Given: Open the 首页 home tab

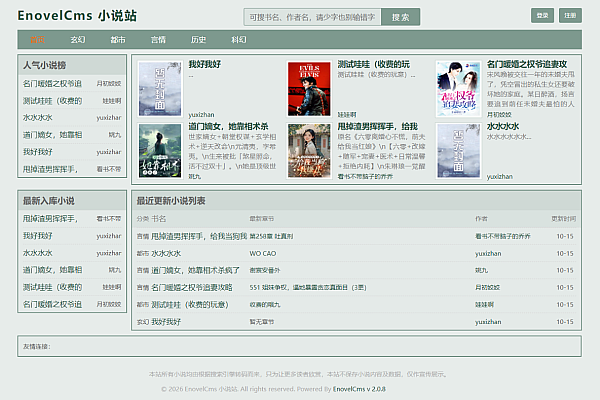Looking at the screenshot, I should click(38, 40).
